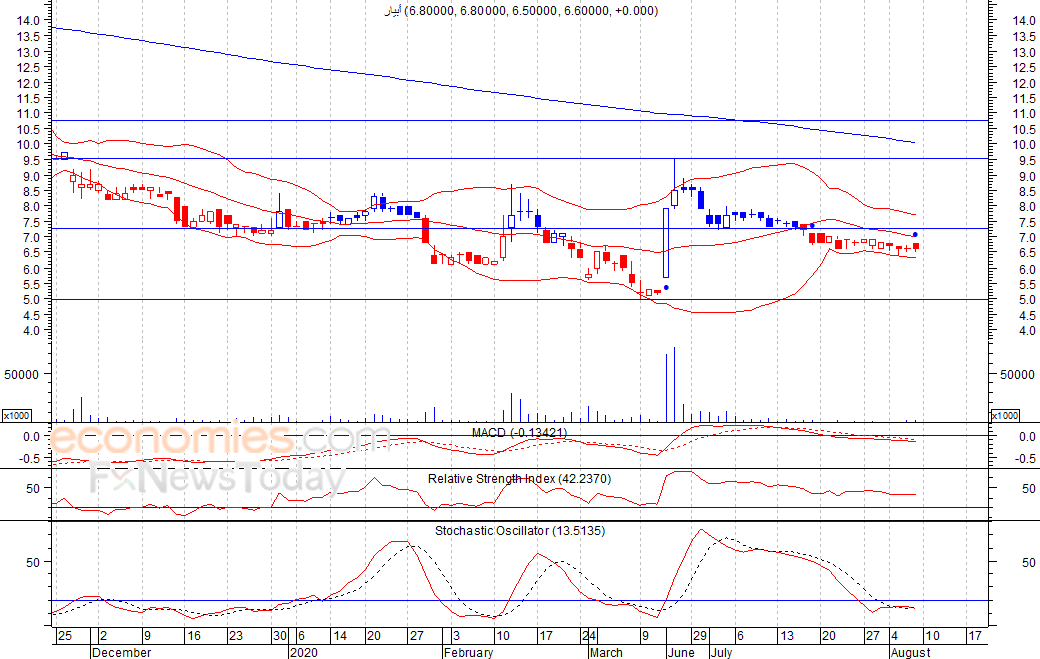Click the date label 14 in January
The width and height of the screenshot is (1040, 659).
[x=340, y=636]
